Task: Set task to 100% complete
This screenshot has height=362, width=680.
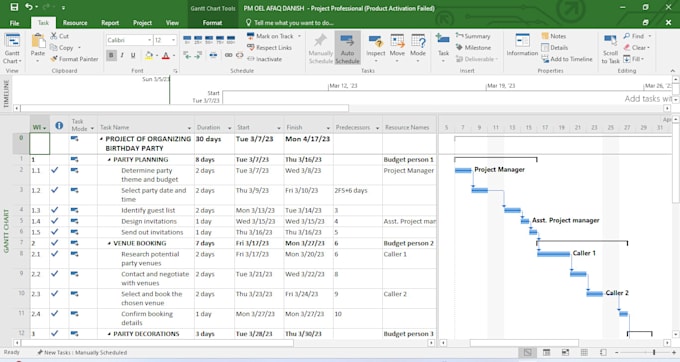Action: point(231,39)
